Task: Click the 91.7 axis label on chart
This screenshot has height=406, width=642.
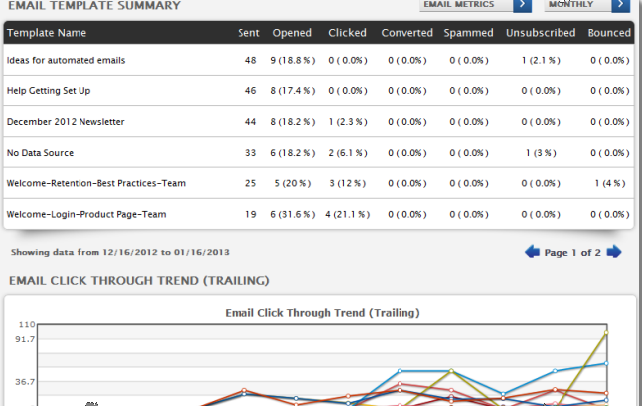Action: (x=25, y=339)
